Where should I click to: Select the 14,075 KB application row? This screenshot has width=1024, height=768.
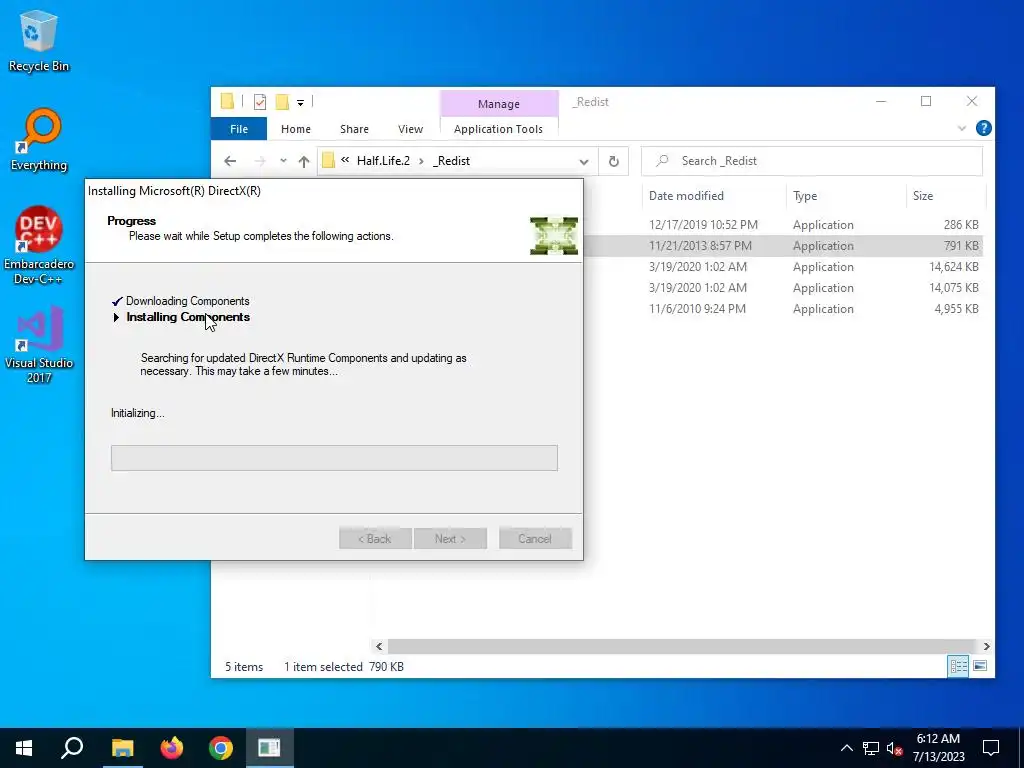pyautogui.click(x=782, y=288)
